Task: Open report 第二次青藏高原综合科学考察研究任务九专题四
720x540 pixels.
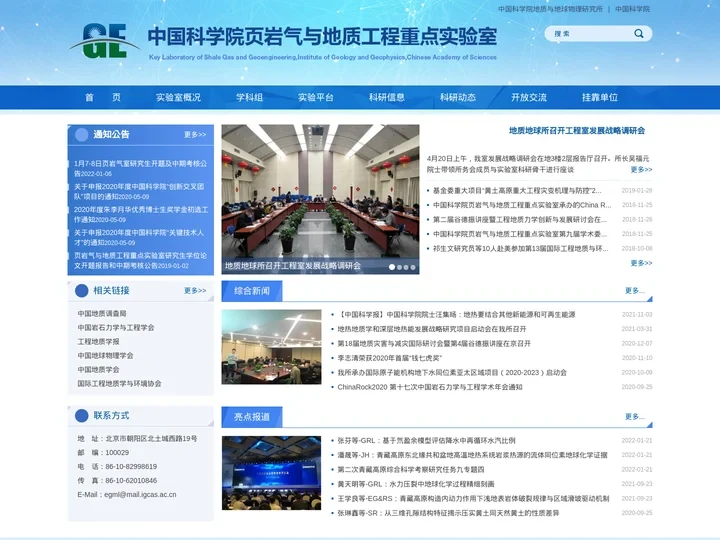Action: (411, 469)
